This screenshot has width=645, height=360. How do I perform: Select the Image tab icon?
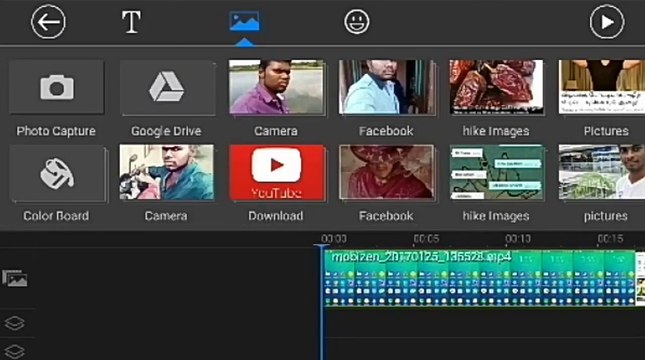pos(244,22)
